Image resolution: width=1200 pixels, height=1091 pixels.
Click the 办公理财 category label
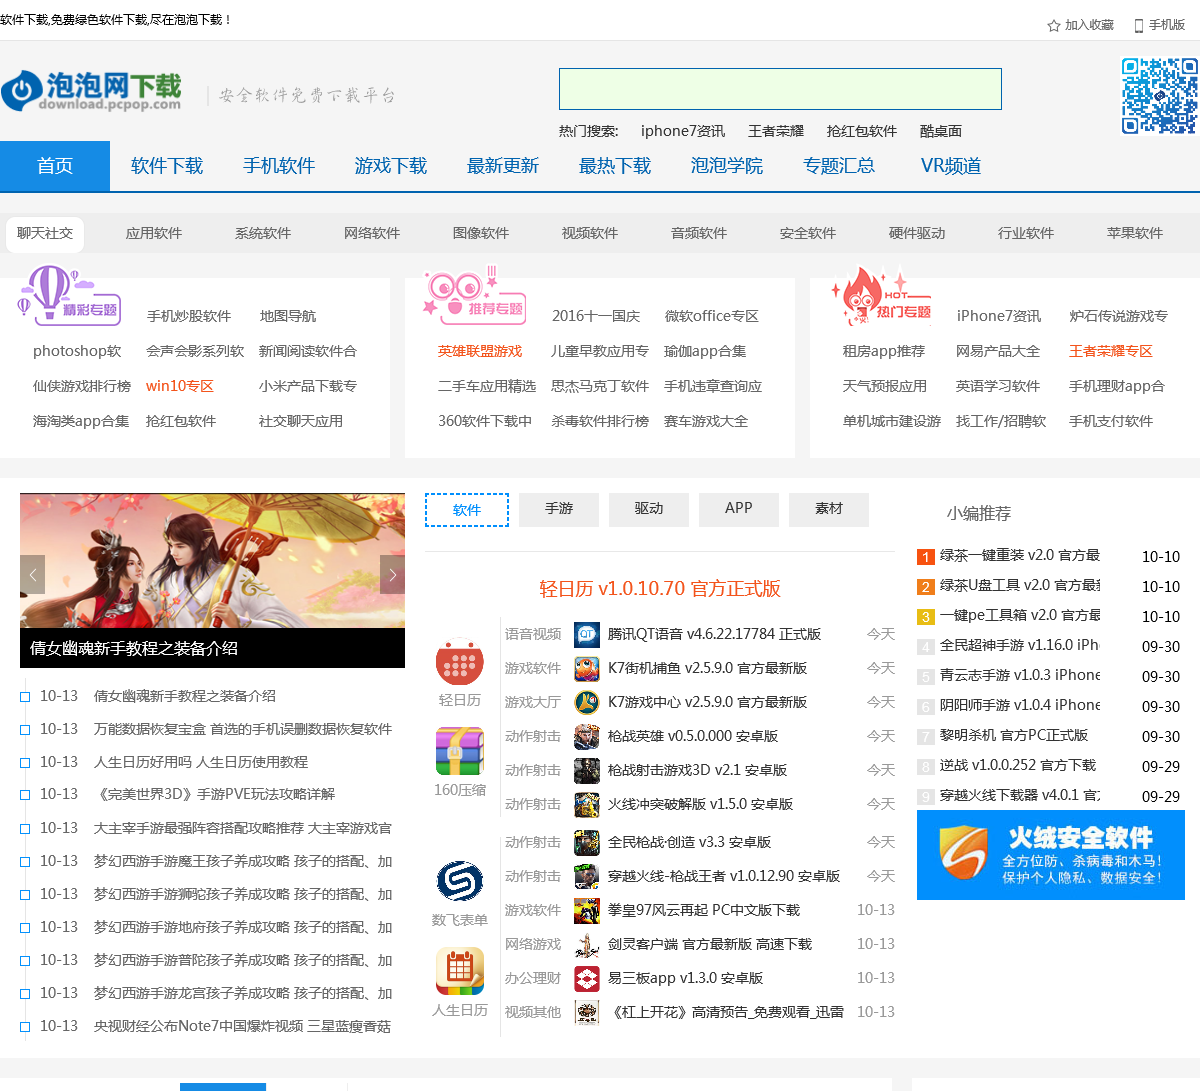(533, 978)
